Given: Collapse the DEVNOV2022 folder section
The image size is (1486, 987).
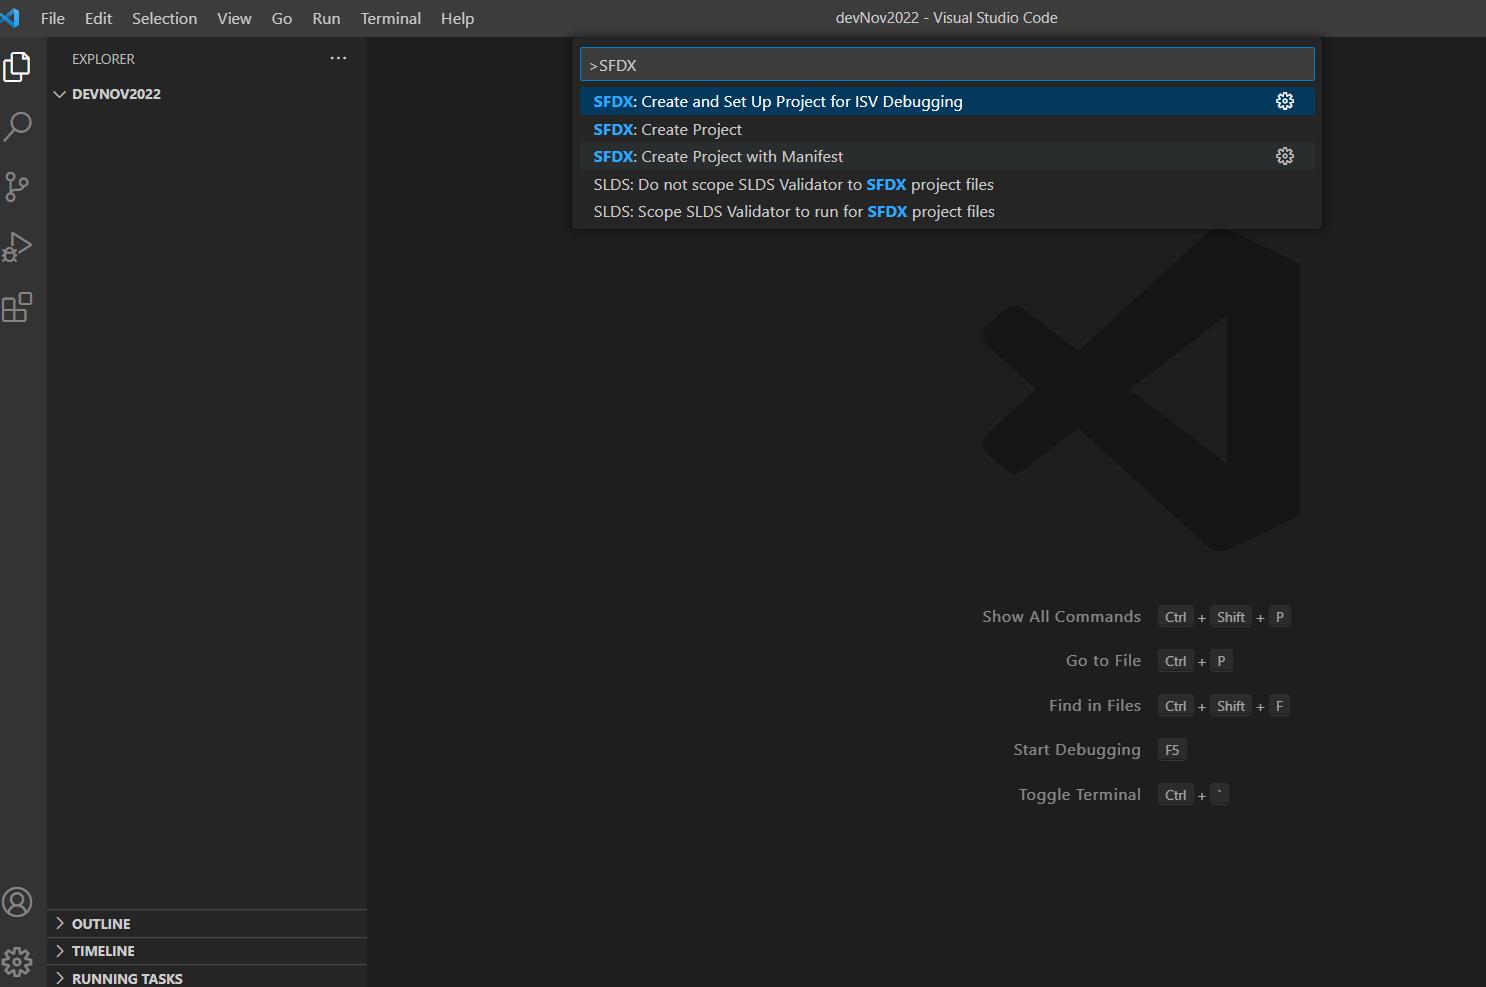Looking at the screenshot, I should pos(207,94).
